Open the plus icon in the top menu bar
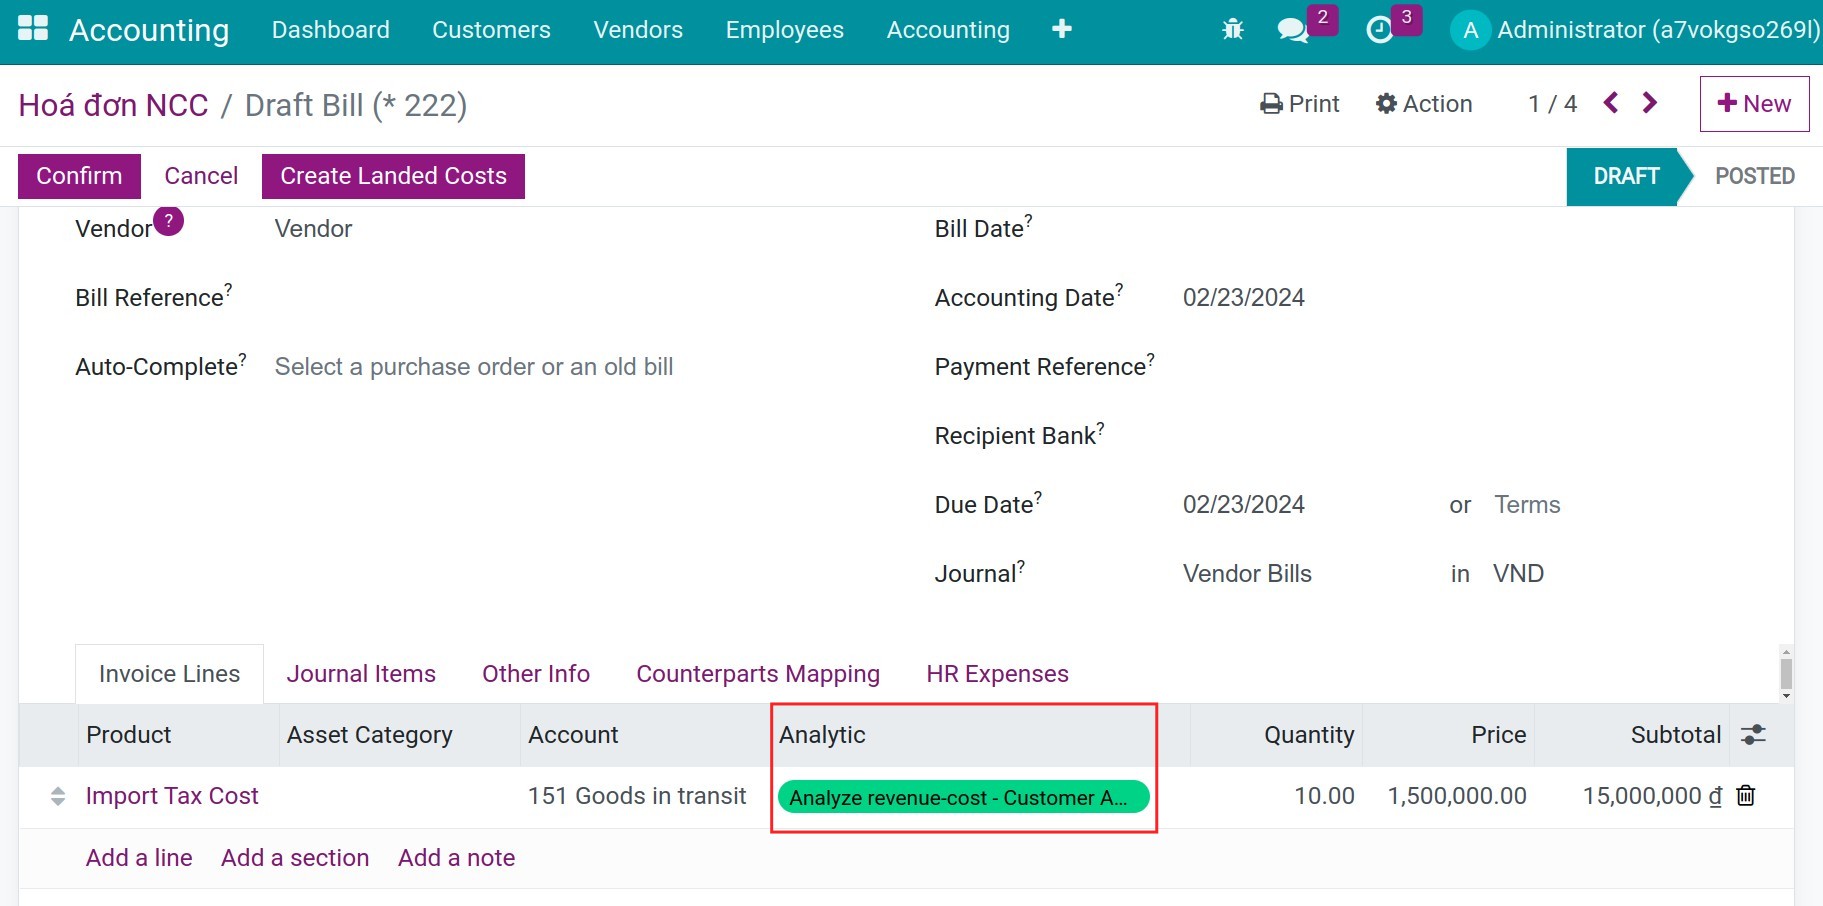Screen dimensions: 1823x906 click(x=1062, y=29)
